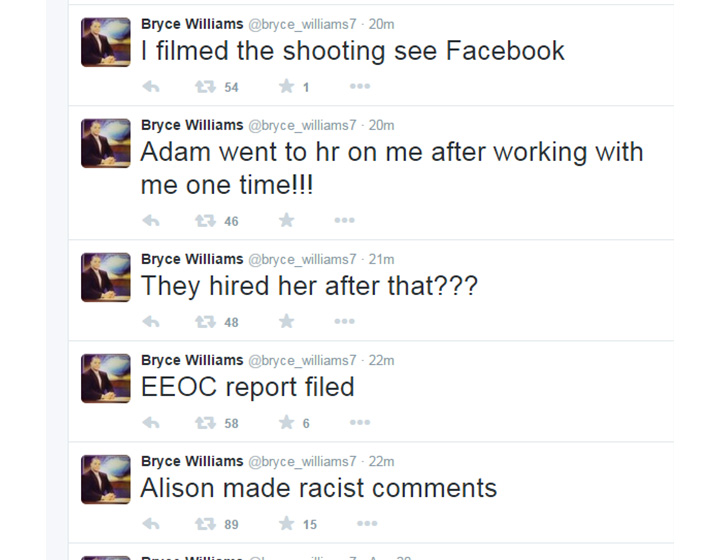Reply to the "Adam went to hr" tweet

pos(151,221)
